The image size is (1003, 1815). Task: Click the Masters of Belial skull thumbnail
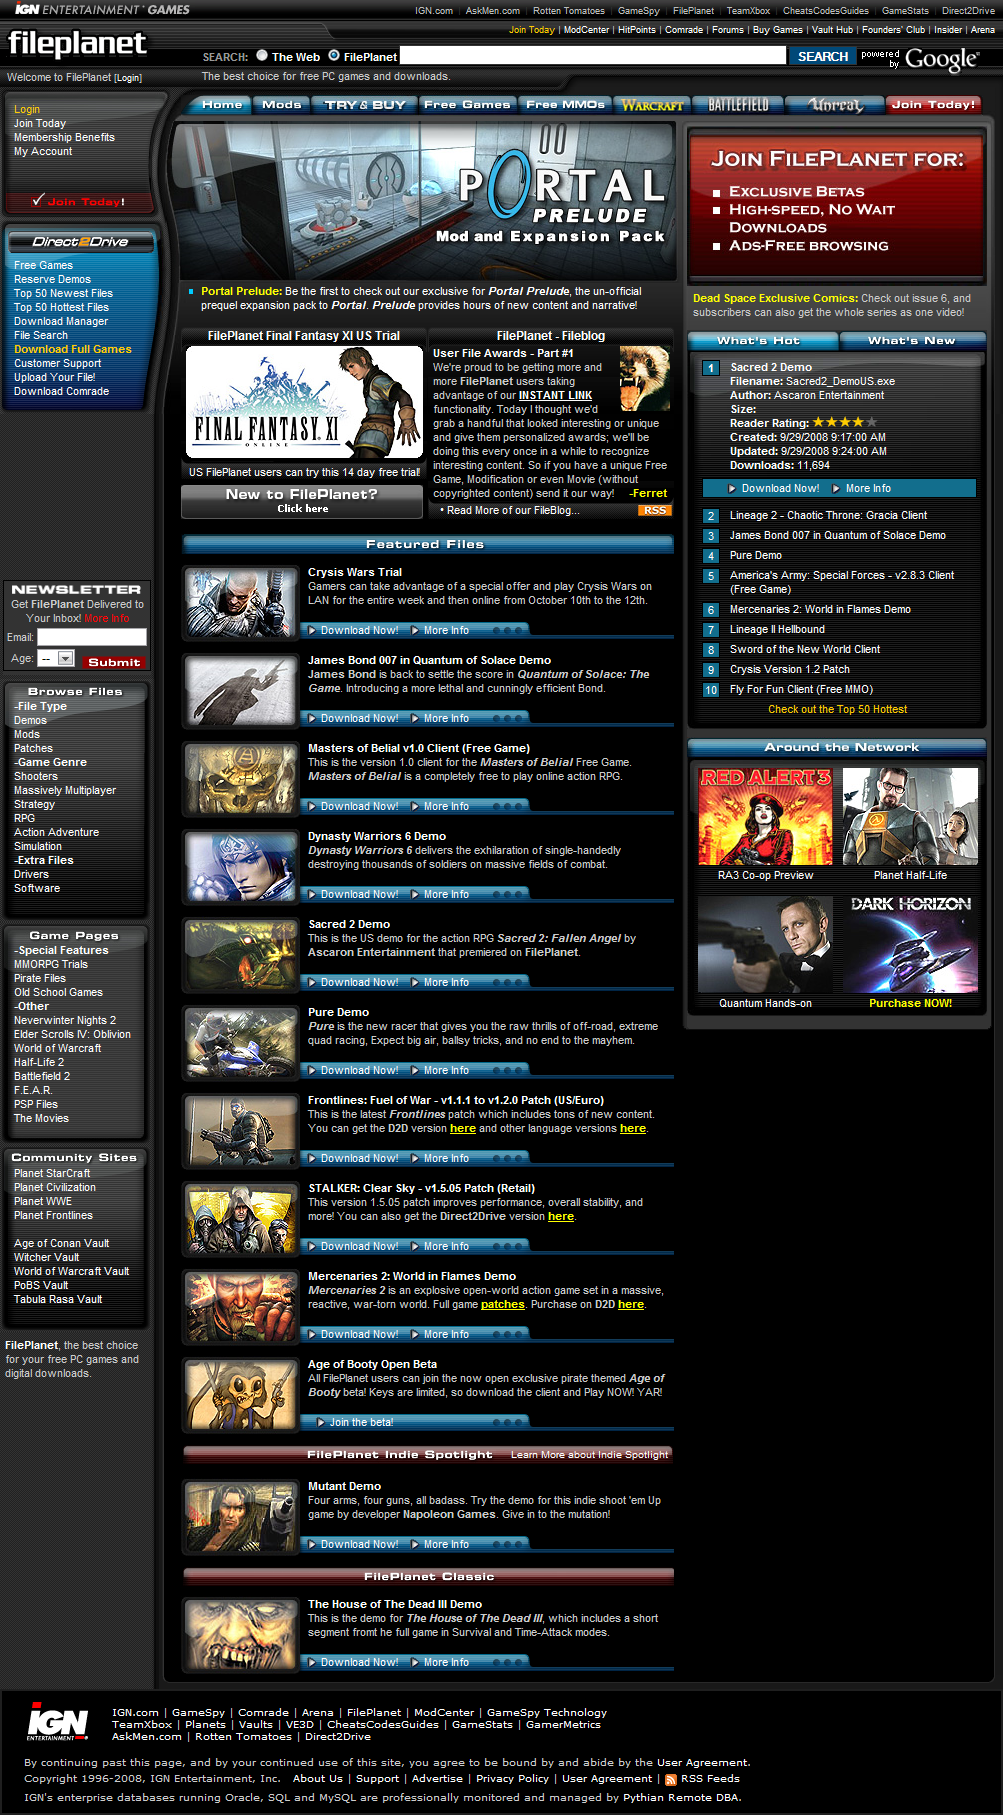(241, 778)
